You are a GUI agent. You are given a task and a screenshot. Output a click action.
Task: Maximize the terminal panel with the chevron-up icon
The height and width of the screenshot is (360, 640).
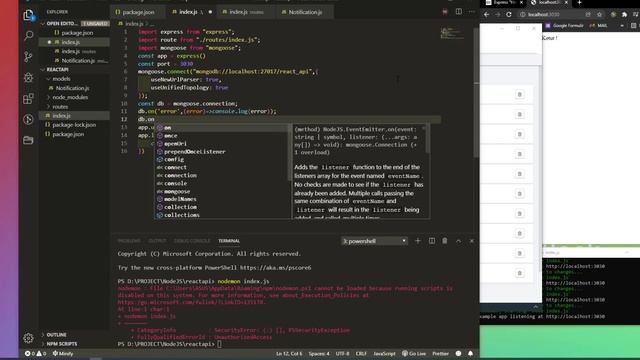pyautogui.click(x=458, y=241)
